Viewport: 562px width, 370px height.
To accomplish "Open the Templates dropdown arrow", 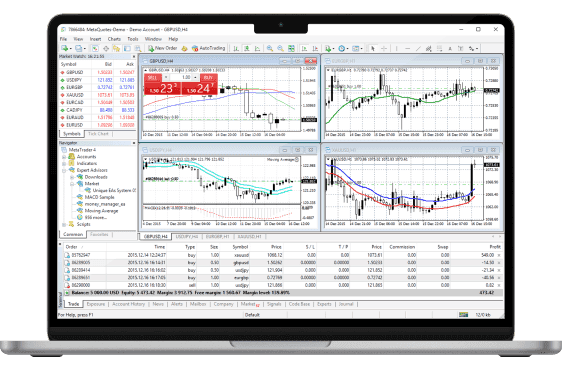I will tap(362, 48).
